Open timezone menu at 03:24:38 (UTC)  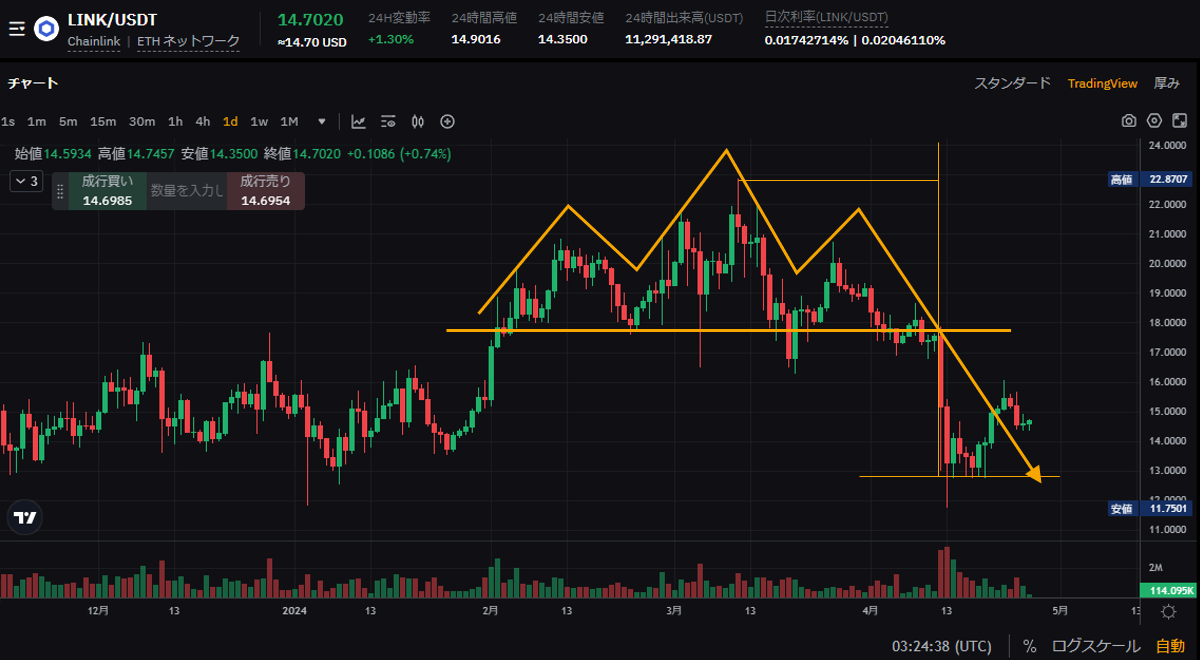coord(944,645)
